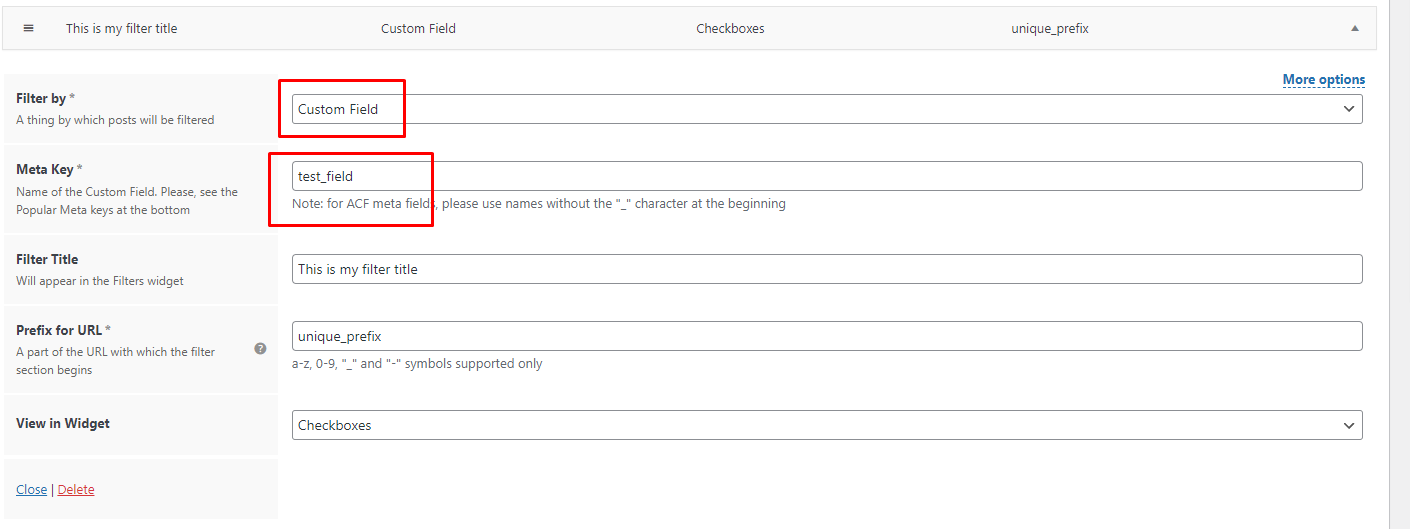Click the Prefix for URL help icon
Screen dimensions: 1410x529
[260, 349]
